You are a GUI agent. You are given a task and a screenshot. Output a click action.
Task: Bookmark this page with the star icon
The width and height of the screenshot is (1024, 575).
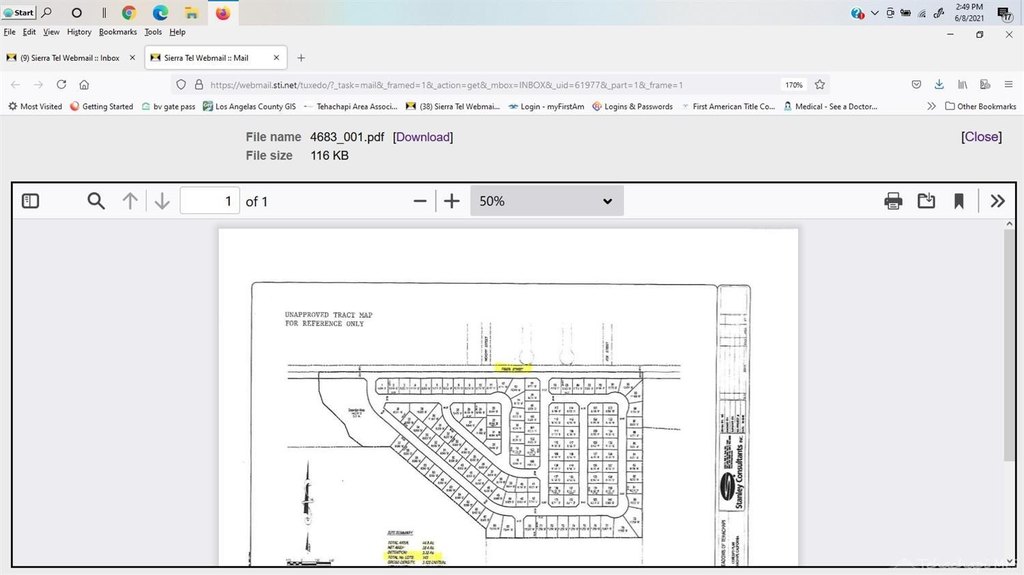tap(820, 85)
